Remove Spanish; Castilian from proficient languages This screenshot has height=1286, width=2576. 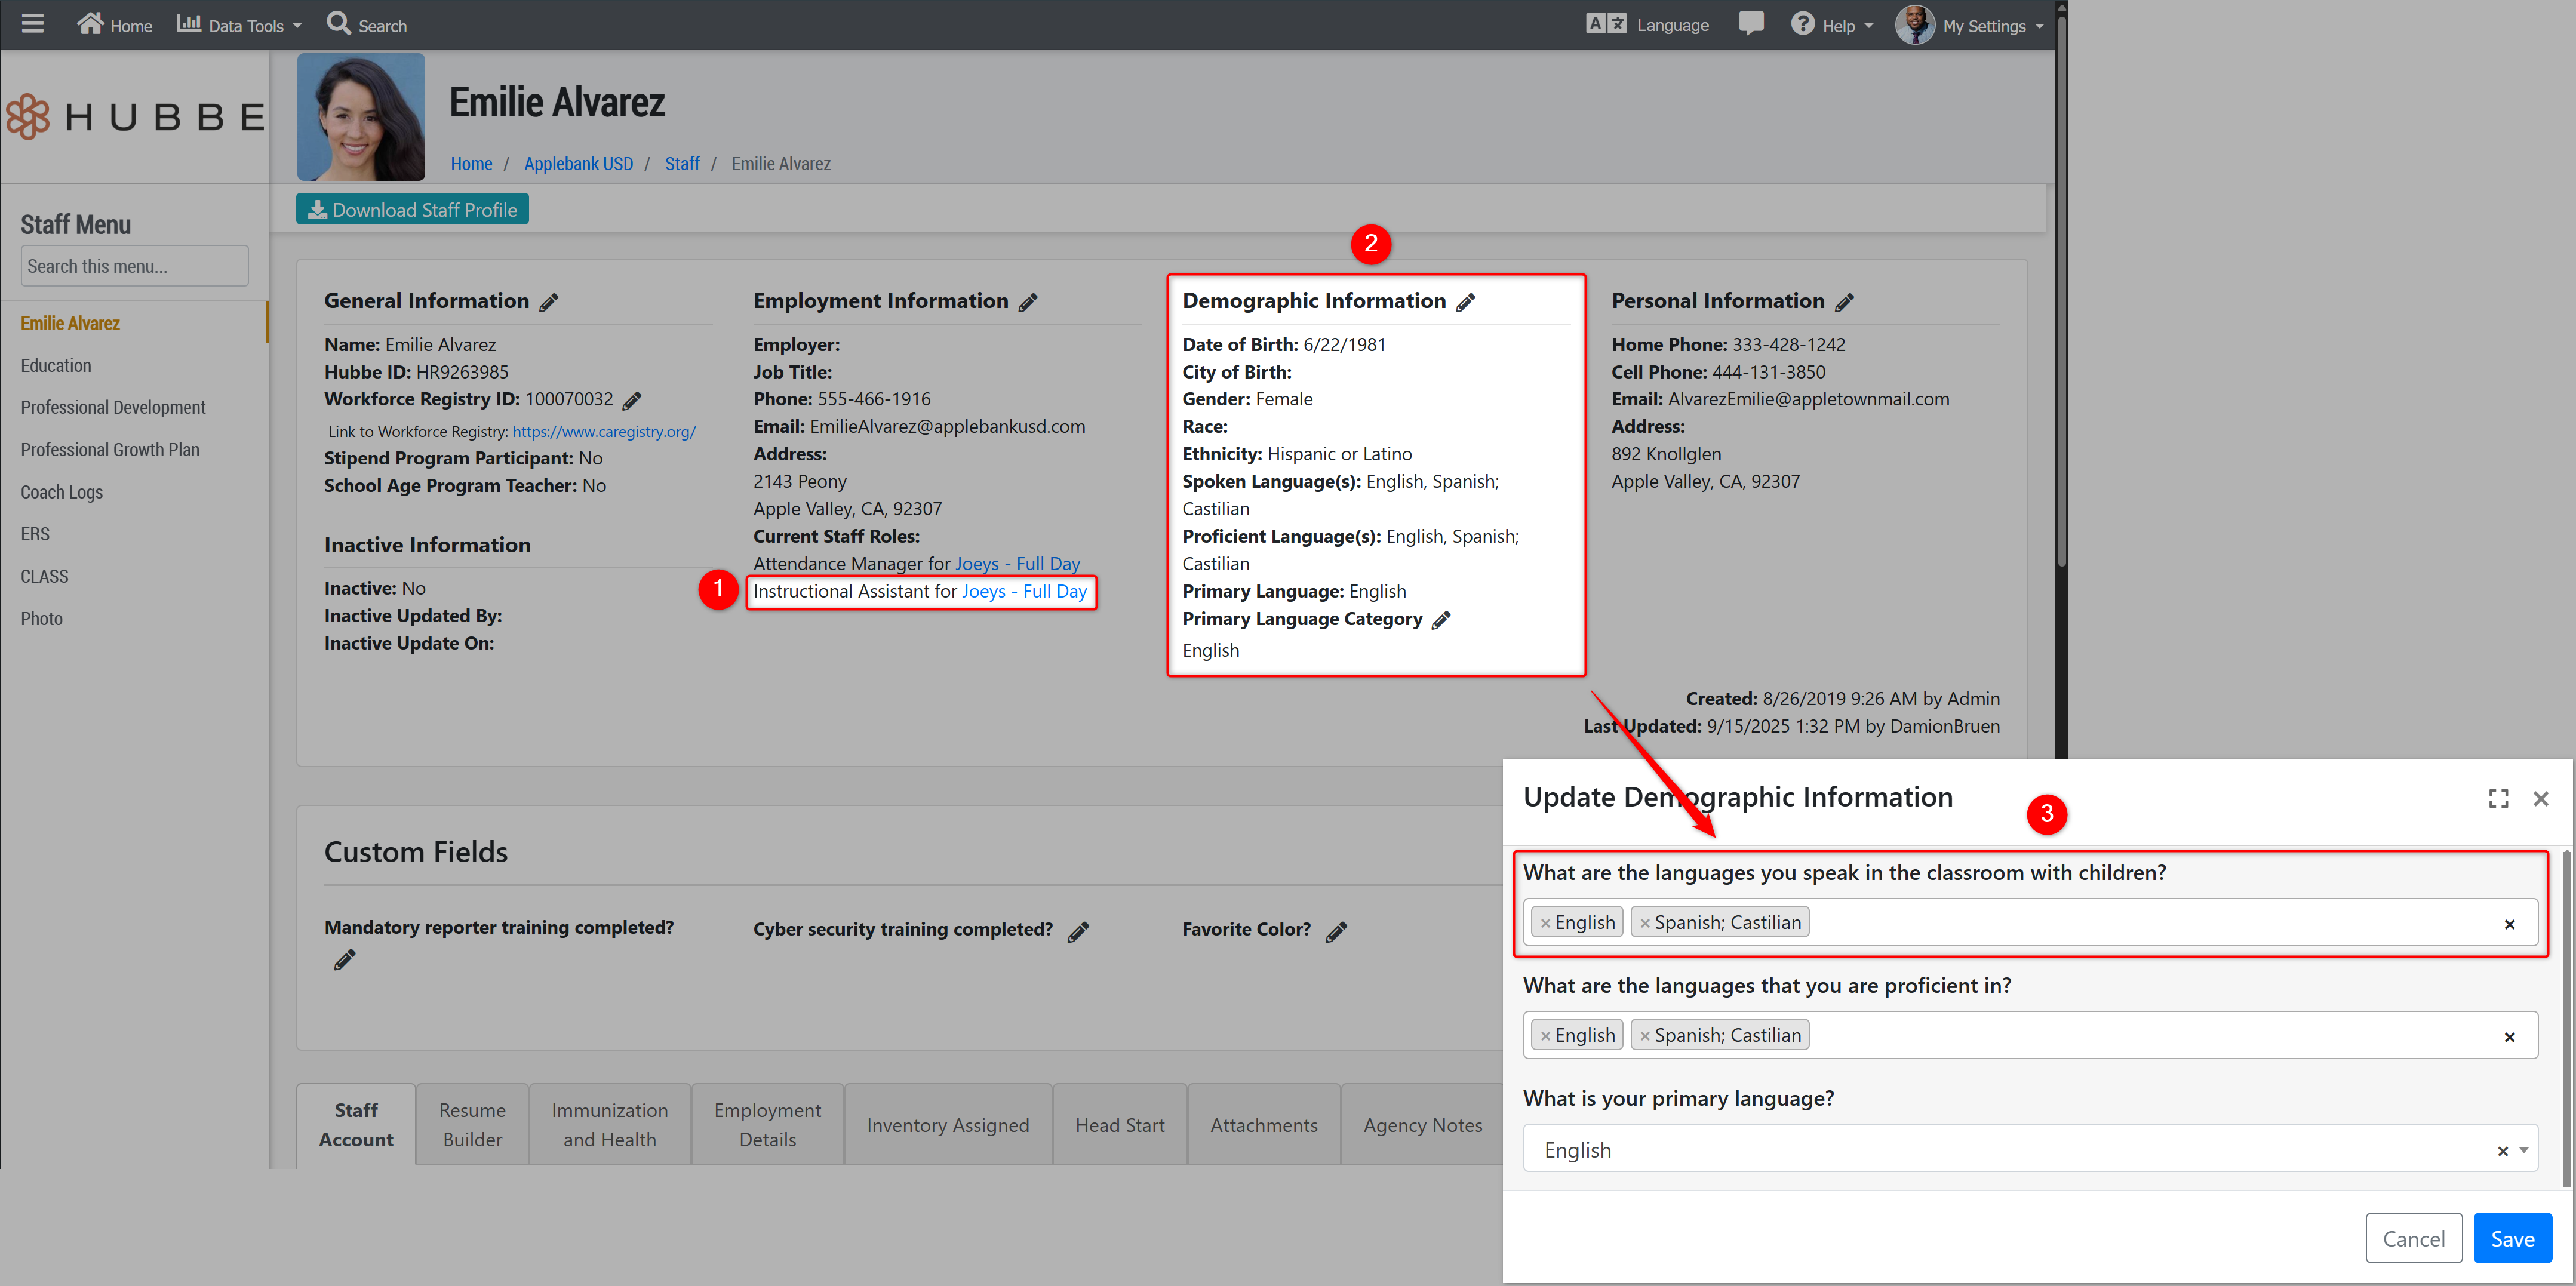(1644, 1036)
